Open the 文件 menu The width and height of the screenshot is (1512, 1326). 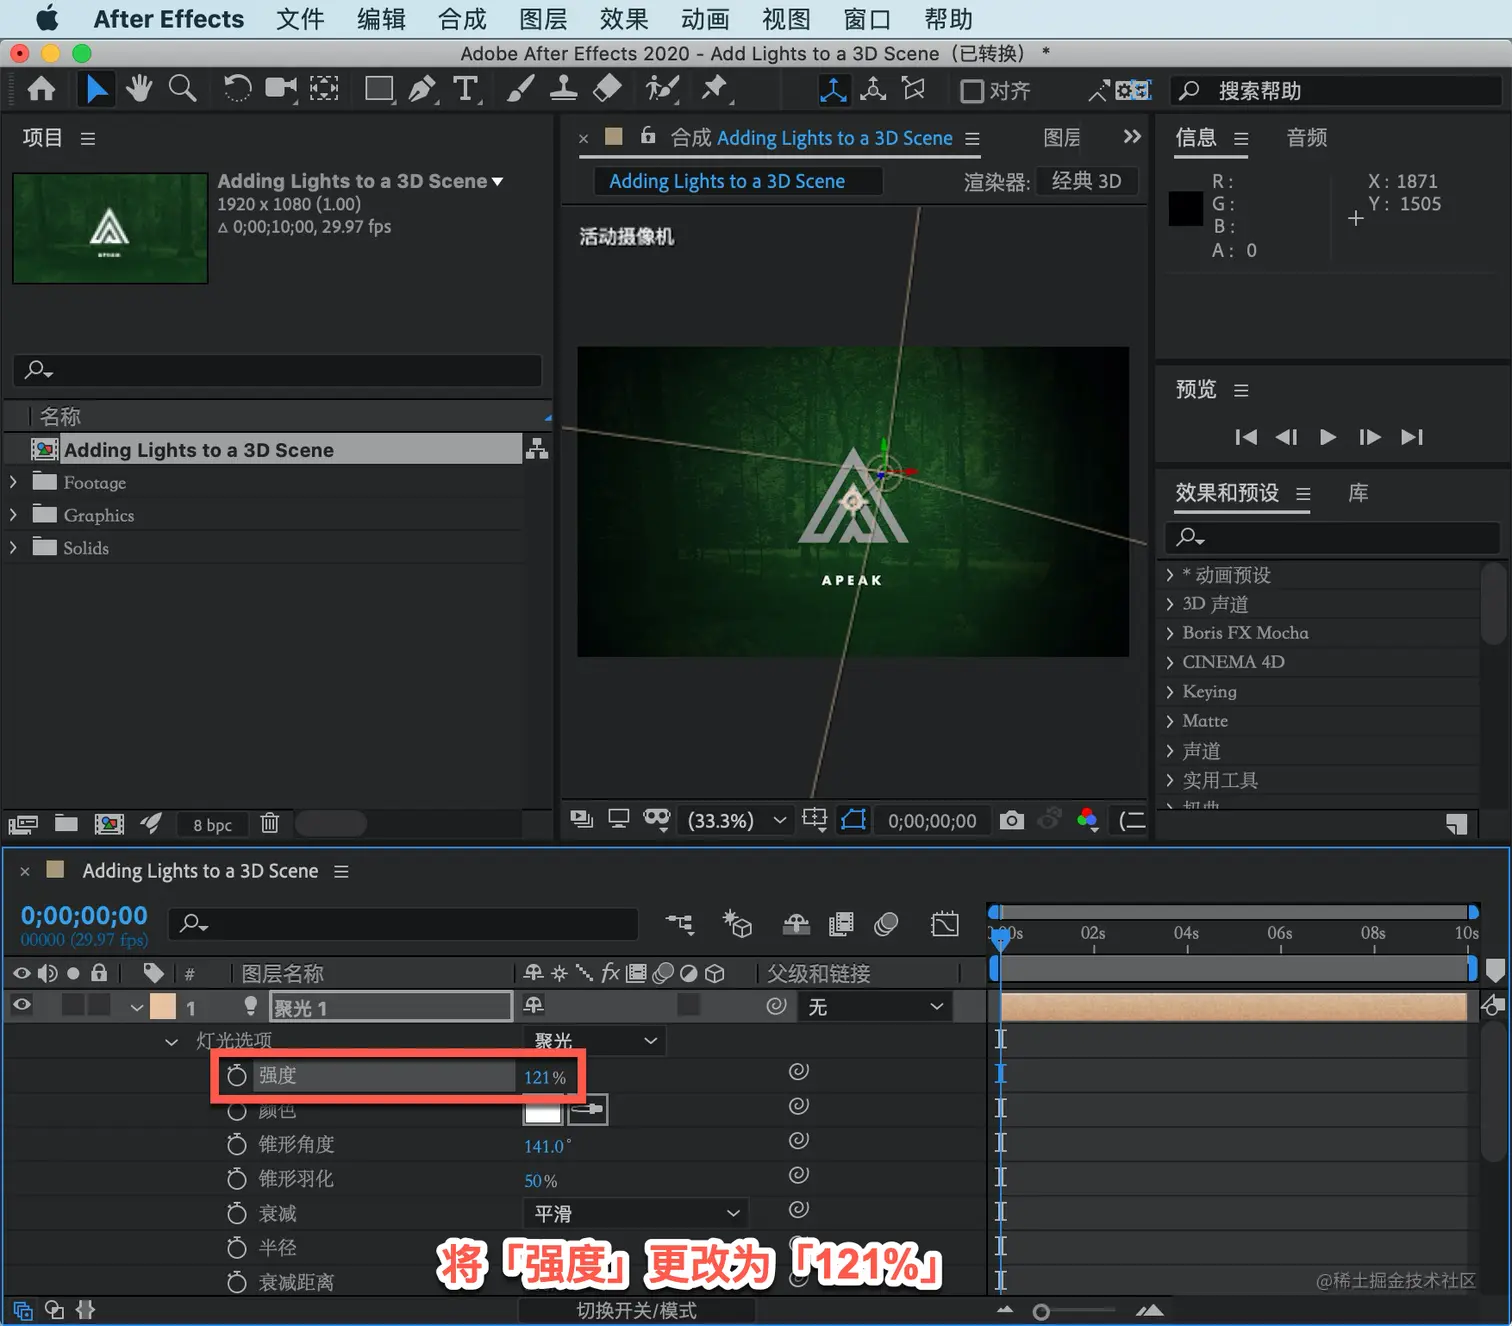300,19
